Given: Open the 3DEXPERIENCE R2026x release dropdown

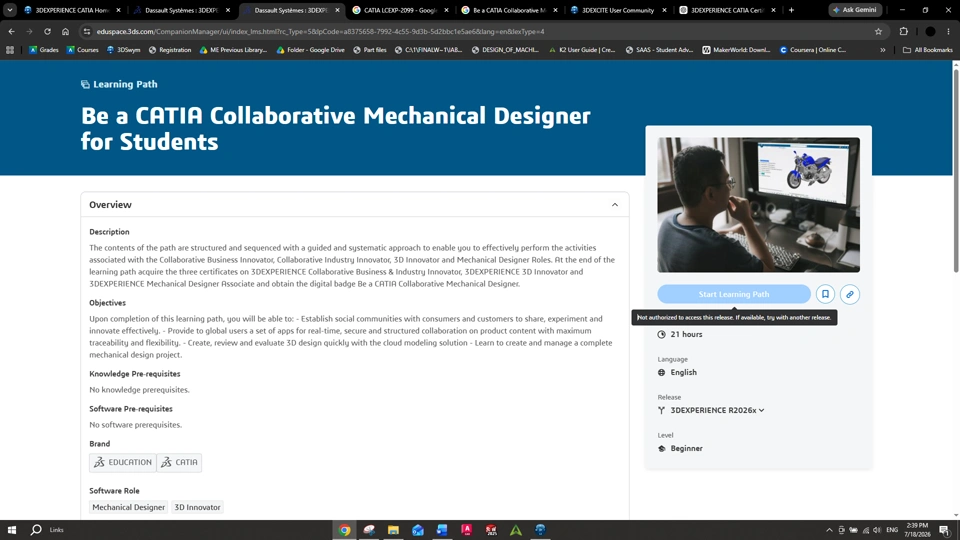Looking at the screenshot, I should [717, 410].
